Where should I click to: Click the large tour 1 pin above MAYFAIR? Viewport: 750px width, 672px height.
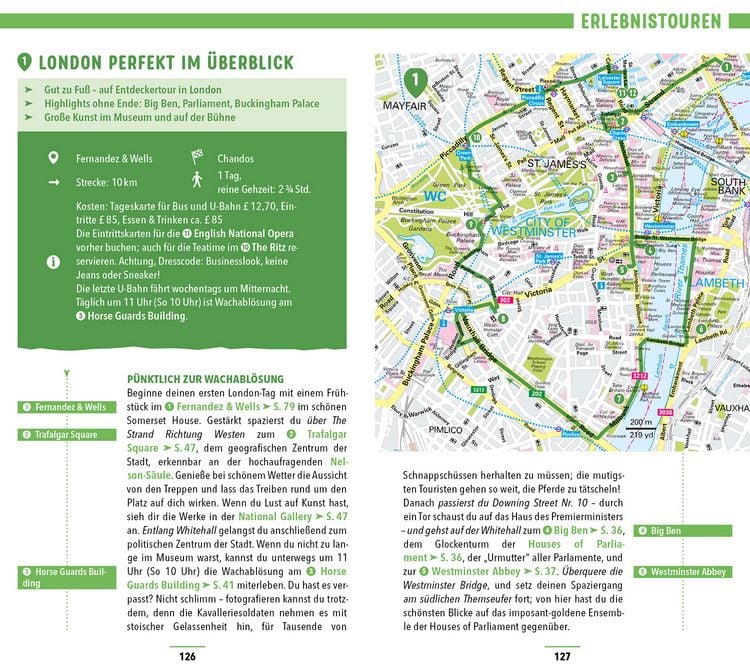415,82
